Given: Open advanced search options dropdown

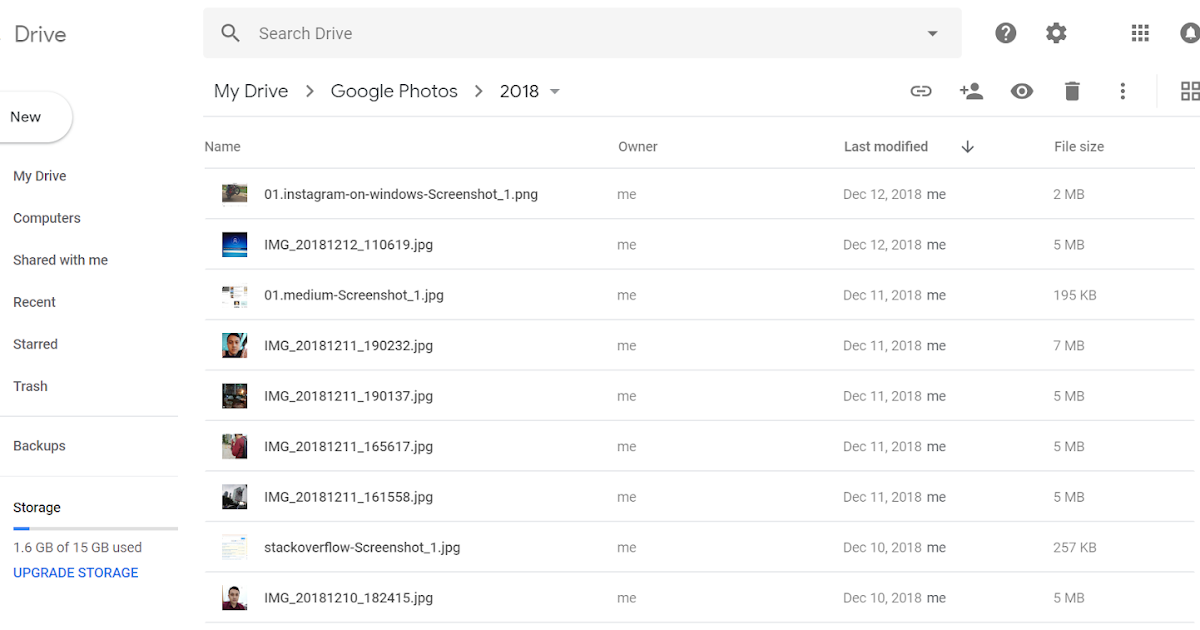Looking at the screenshot, I should click(932, 32).
